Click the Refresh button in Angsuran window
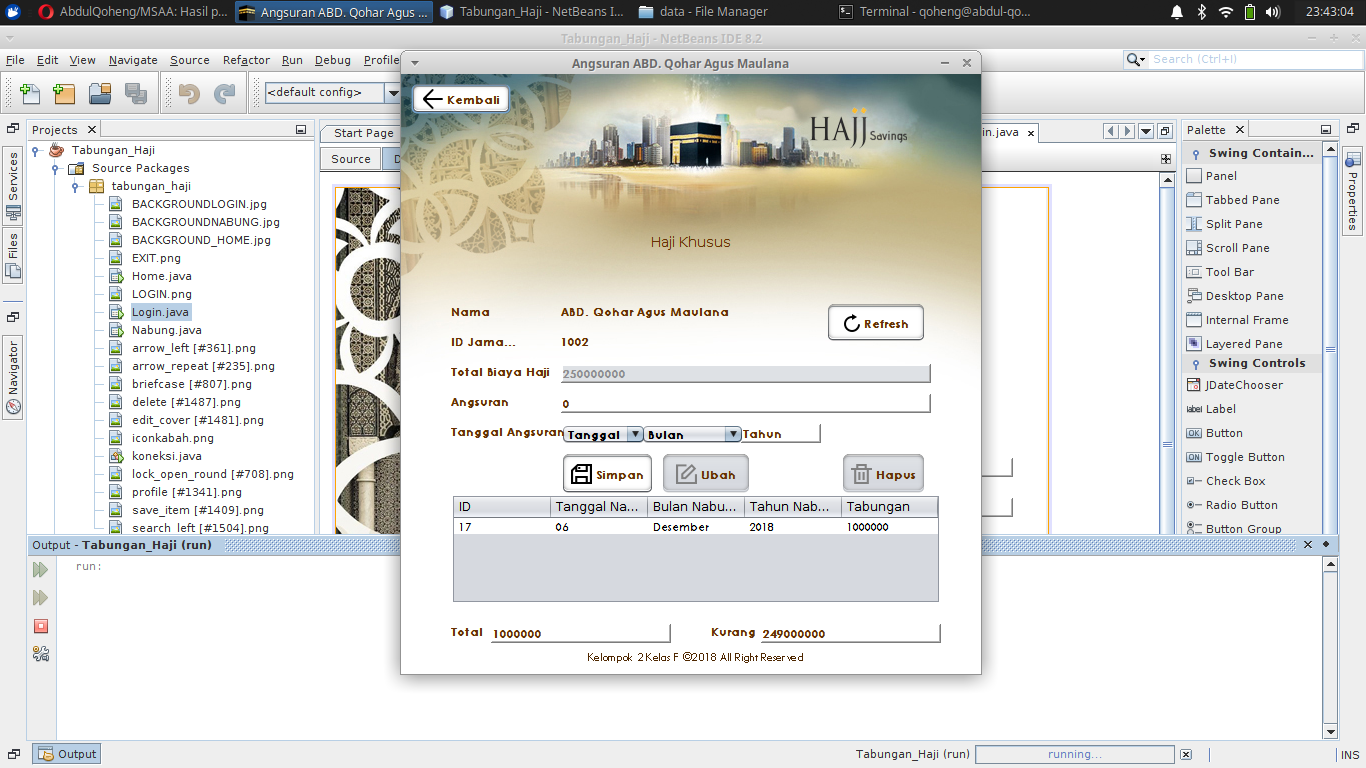This screenshot has height=768, width=1366. (x=876, y=323)
